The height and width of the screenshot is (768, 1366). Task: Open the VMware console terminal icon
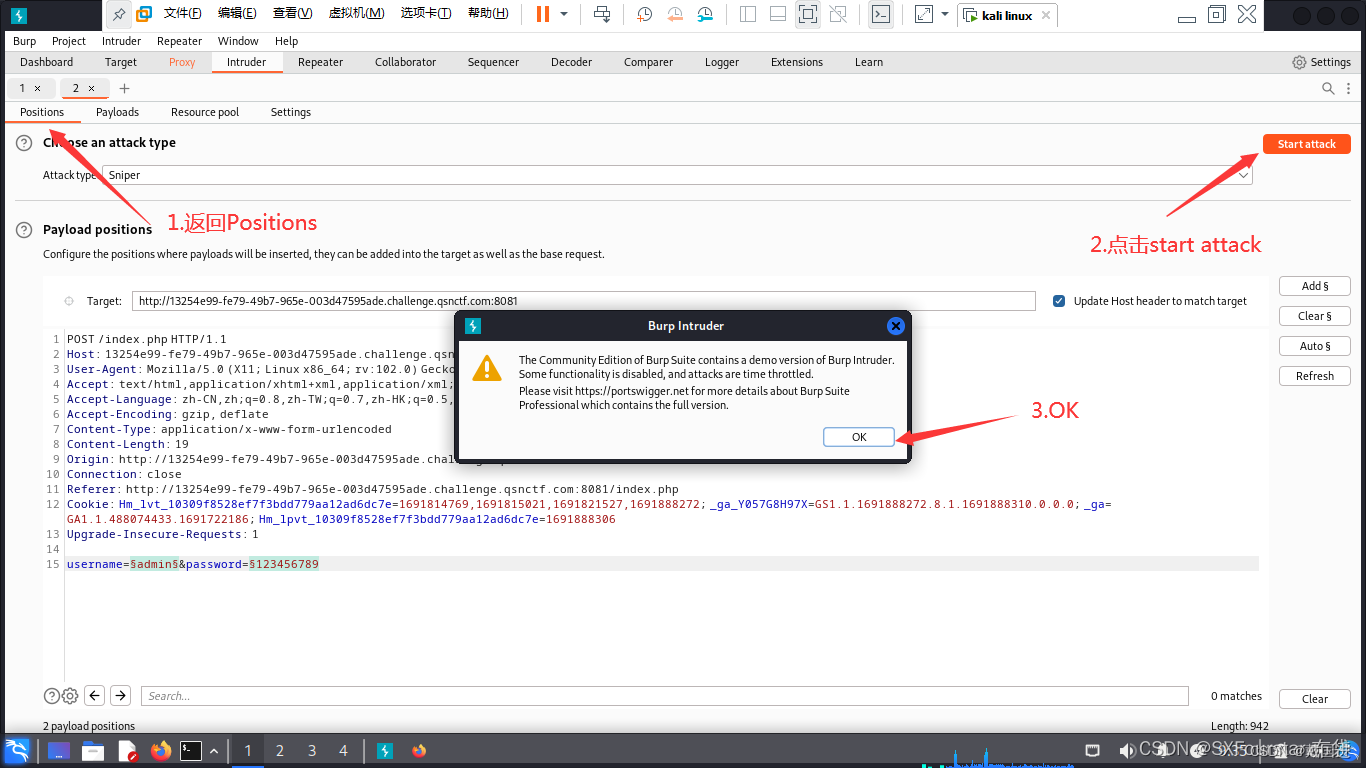880,14
